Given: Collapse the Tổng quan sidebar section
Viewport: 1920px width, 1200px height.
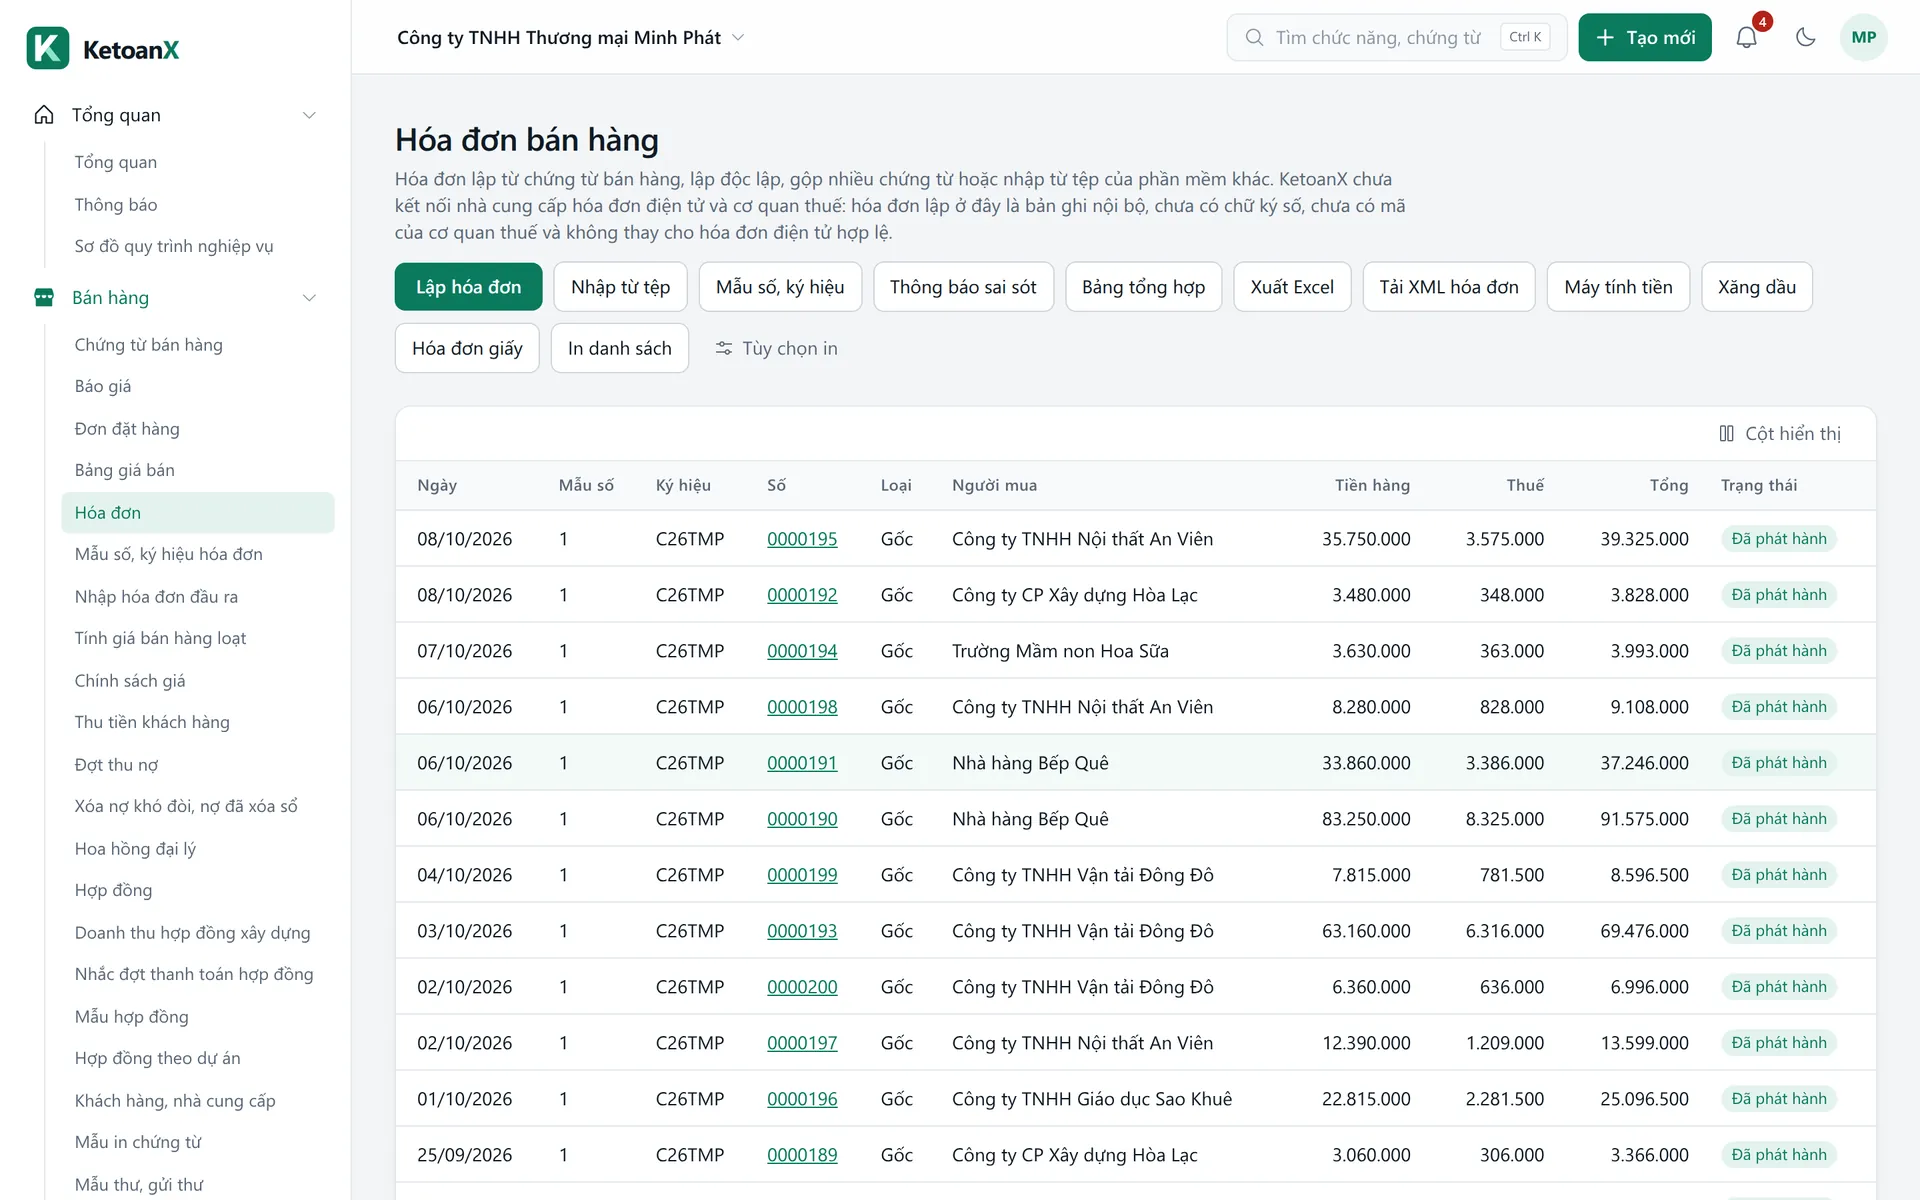Looking at the screenshot, I should click(309, 115).
